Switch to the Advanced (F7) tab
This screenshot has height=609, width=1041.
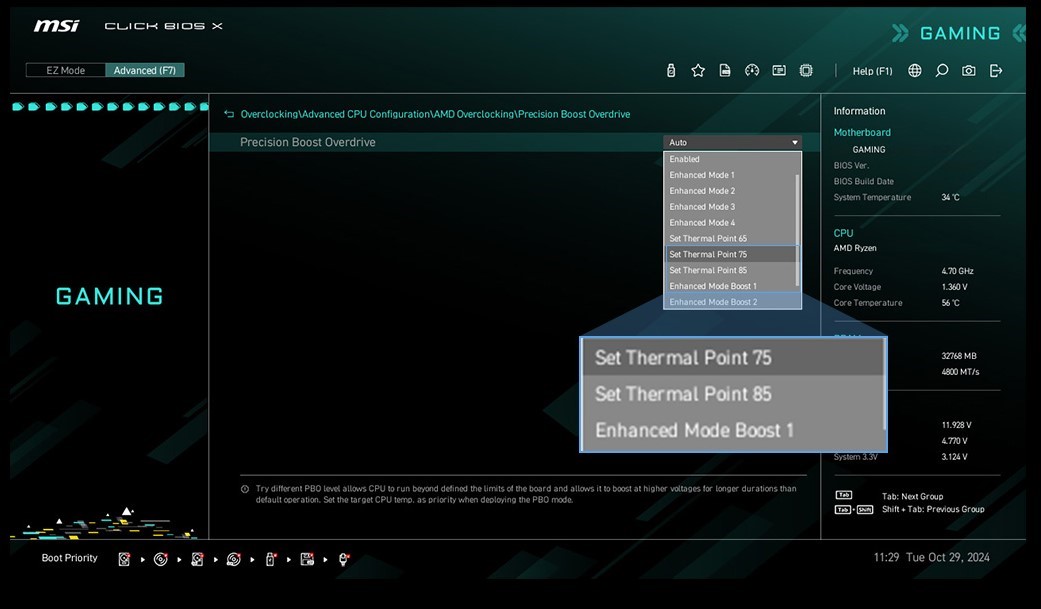click(x=145, y=70)
